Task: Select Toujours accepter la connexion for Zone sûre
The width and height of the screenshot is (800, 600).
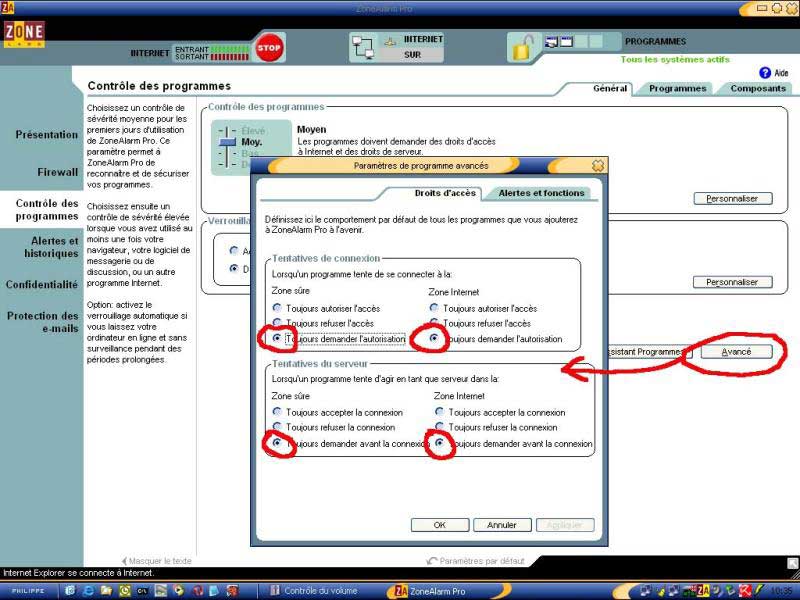Action: [277, 412]
